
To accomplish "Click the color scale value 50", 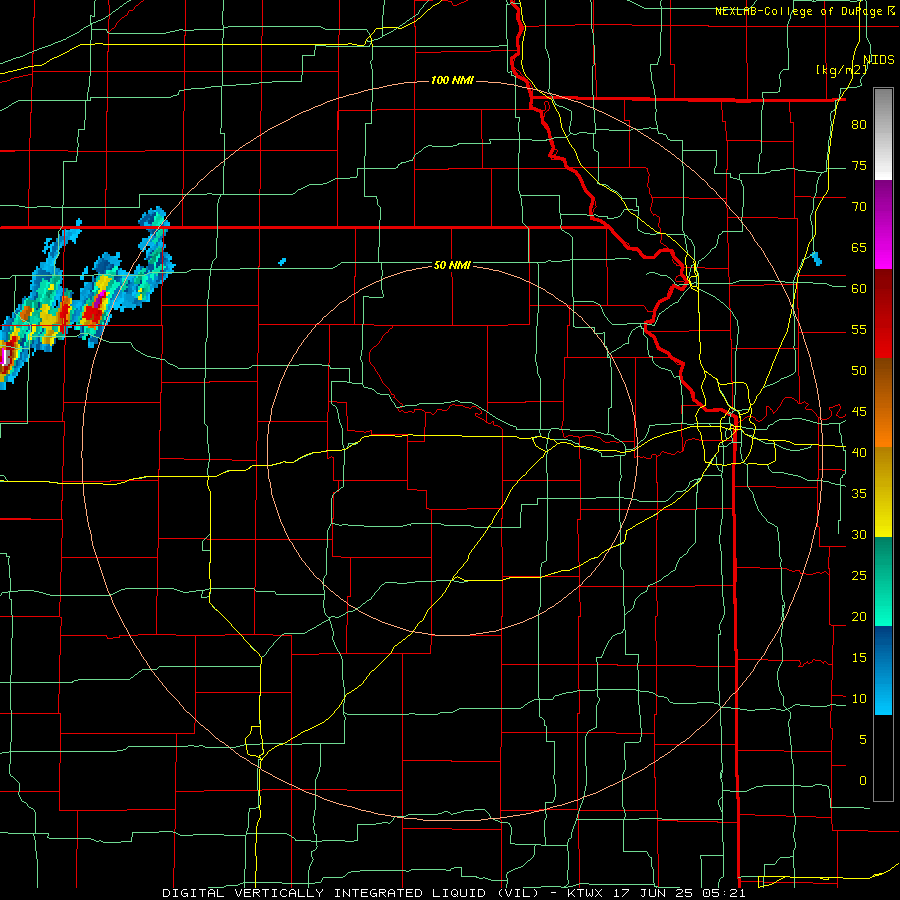I will tap(859, 370).
